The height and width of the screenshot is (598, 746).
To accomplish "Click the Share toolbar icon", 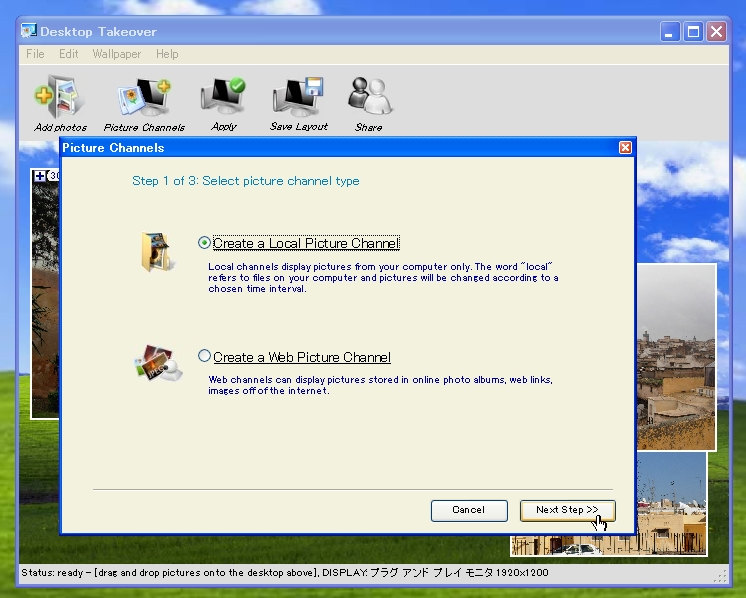I will coord(369,104).
